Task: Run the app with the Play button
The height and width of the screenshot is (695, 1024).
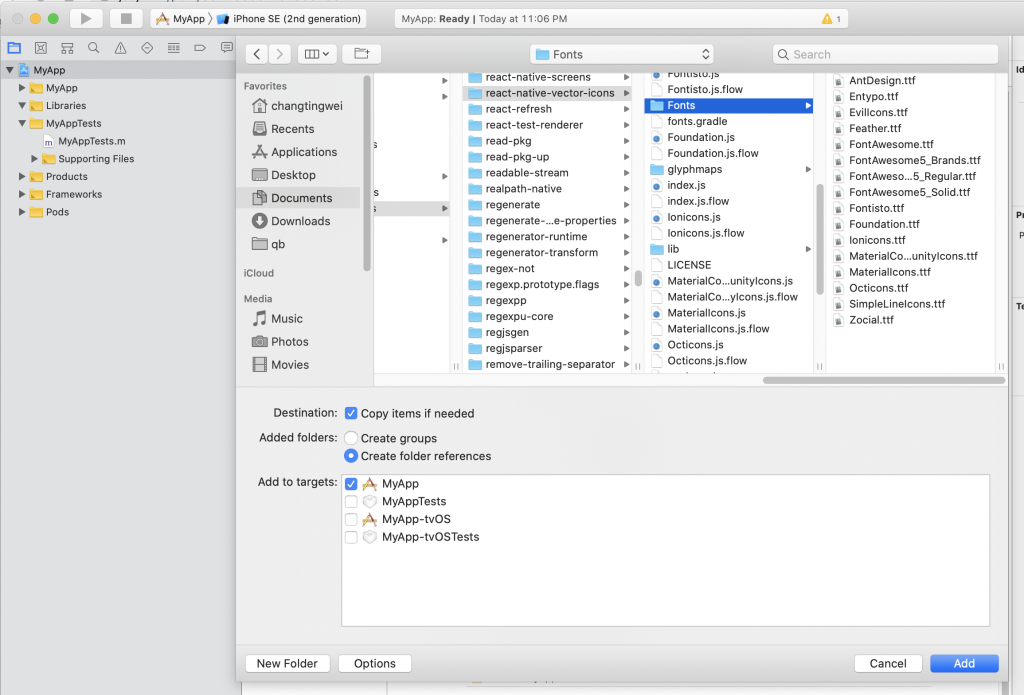Action: pos(86,19)
